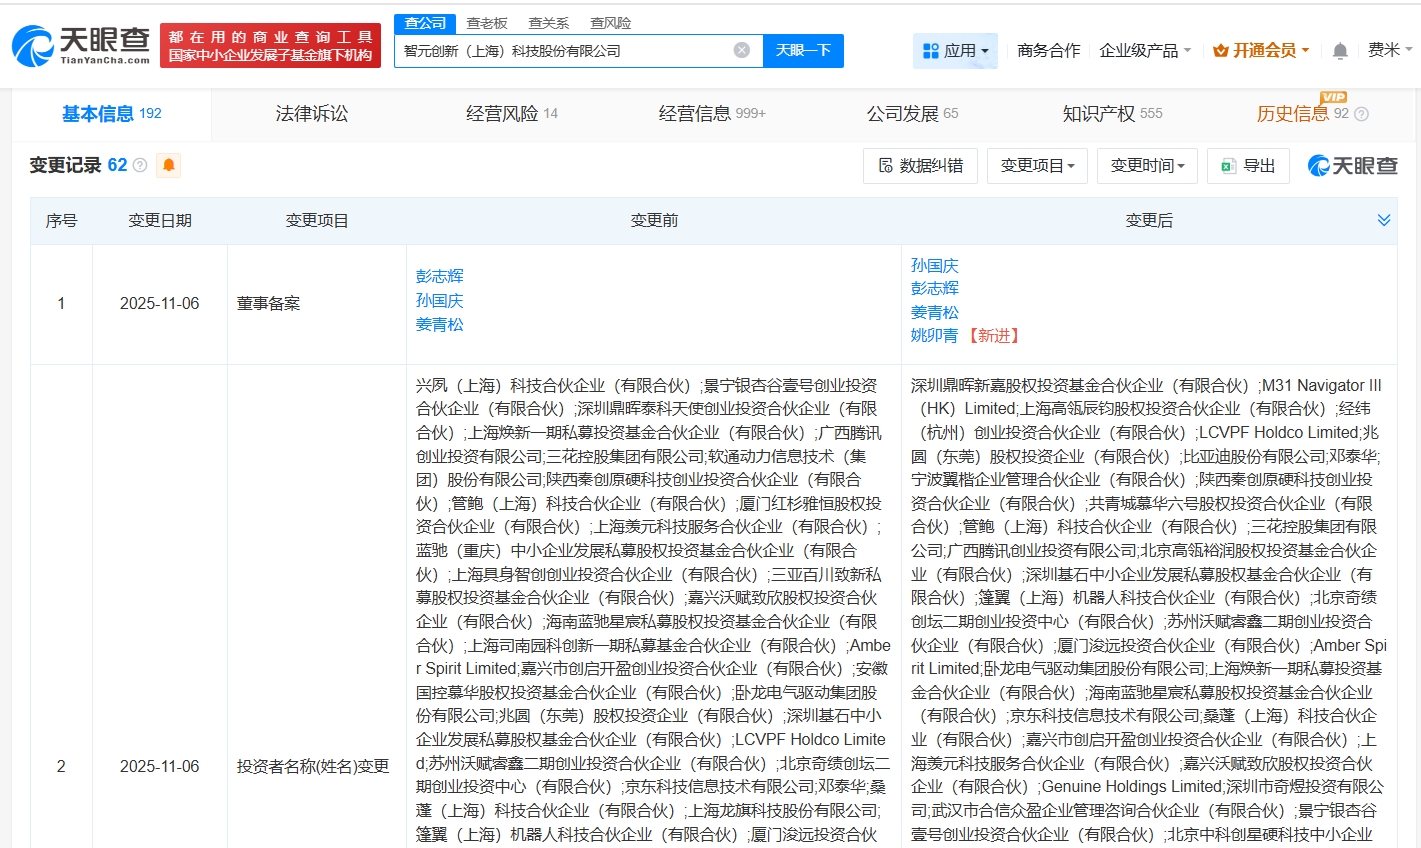Open the 商务合作 menu item

(x=1048, y=51)
